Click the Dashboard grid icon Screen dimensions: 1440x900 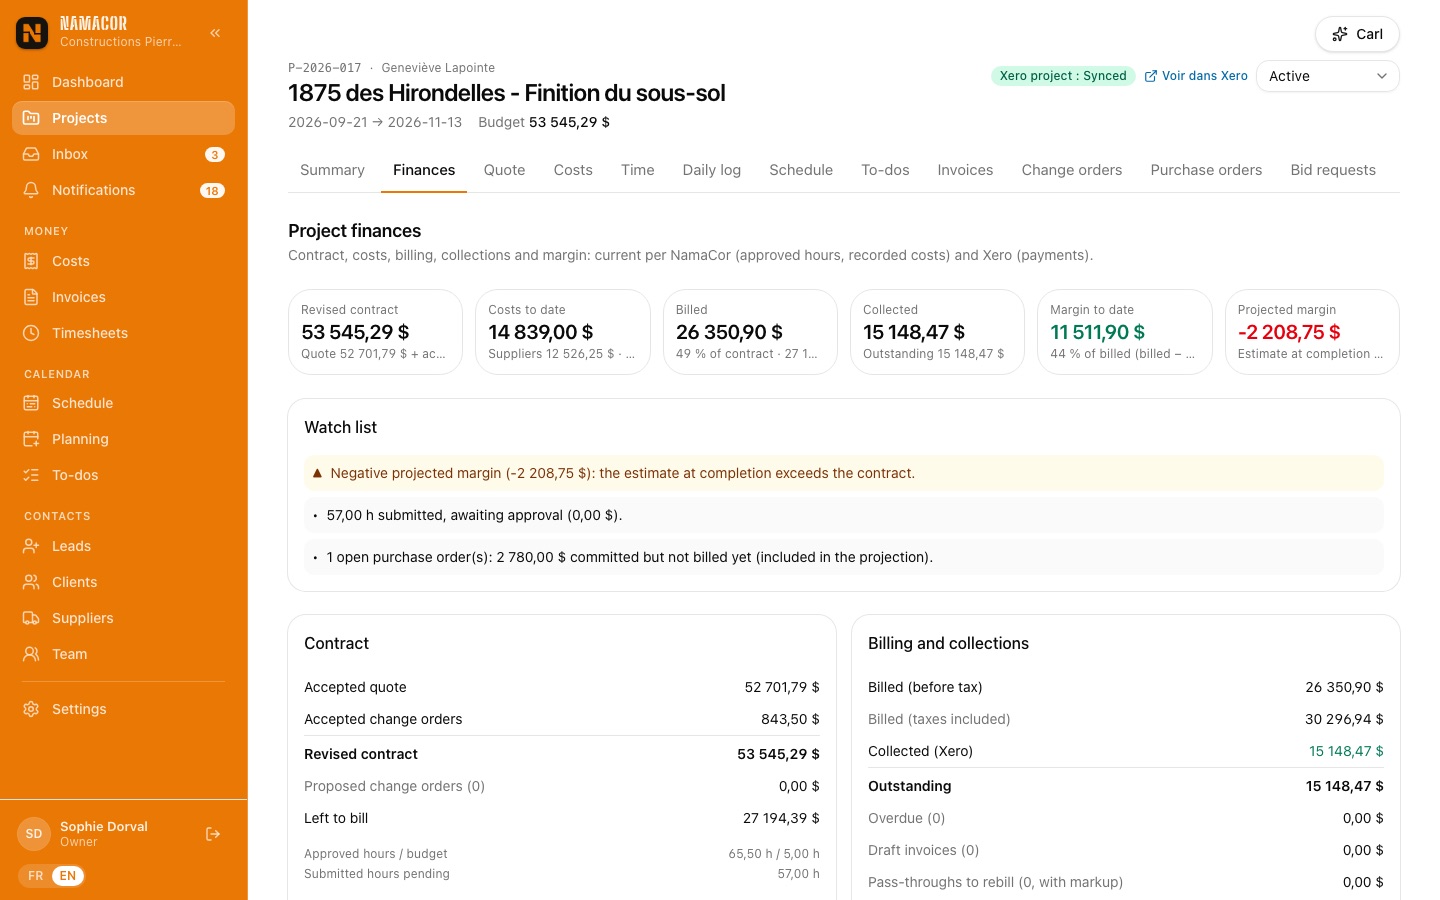(31, 82)
